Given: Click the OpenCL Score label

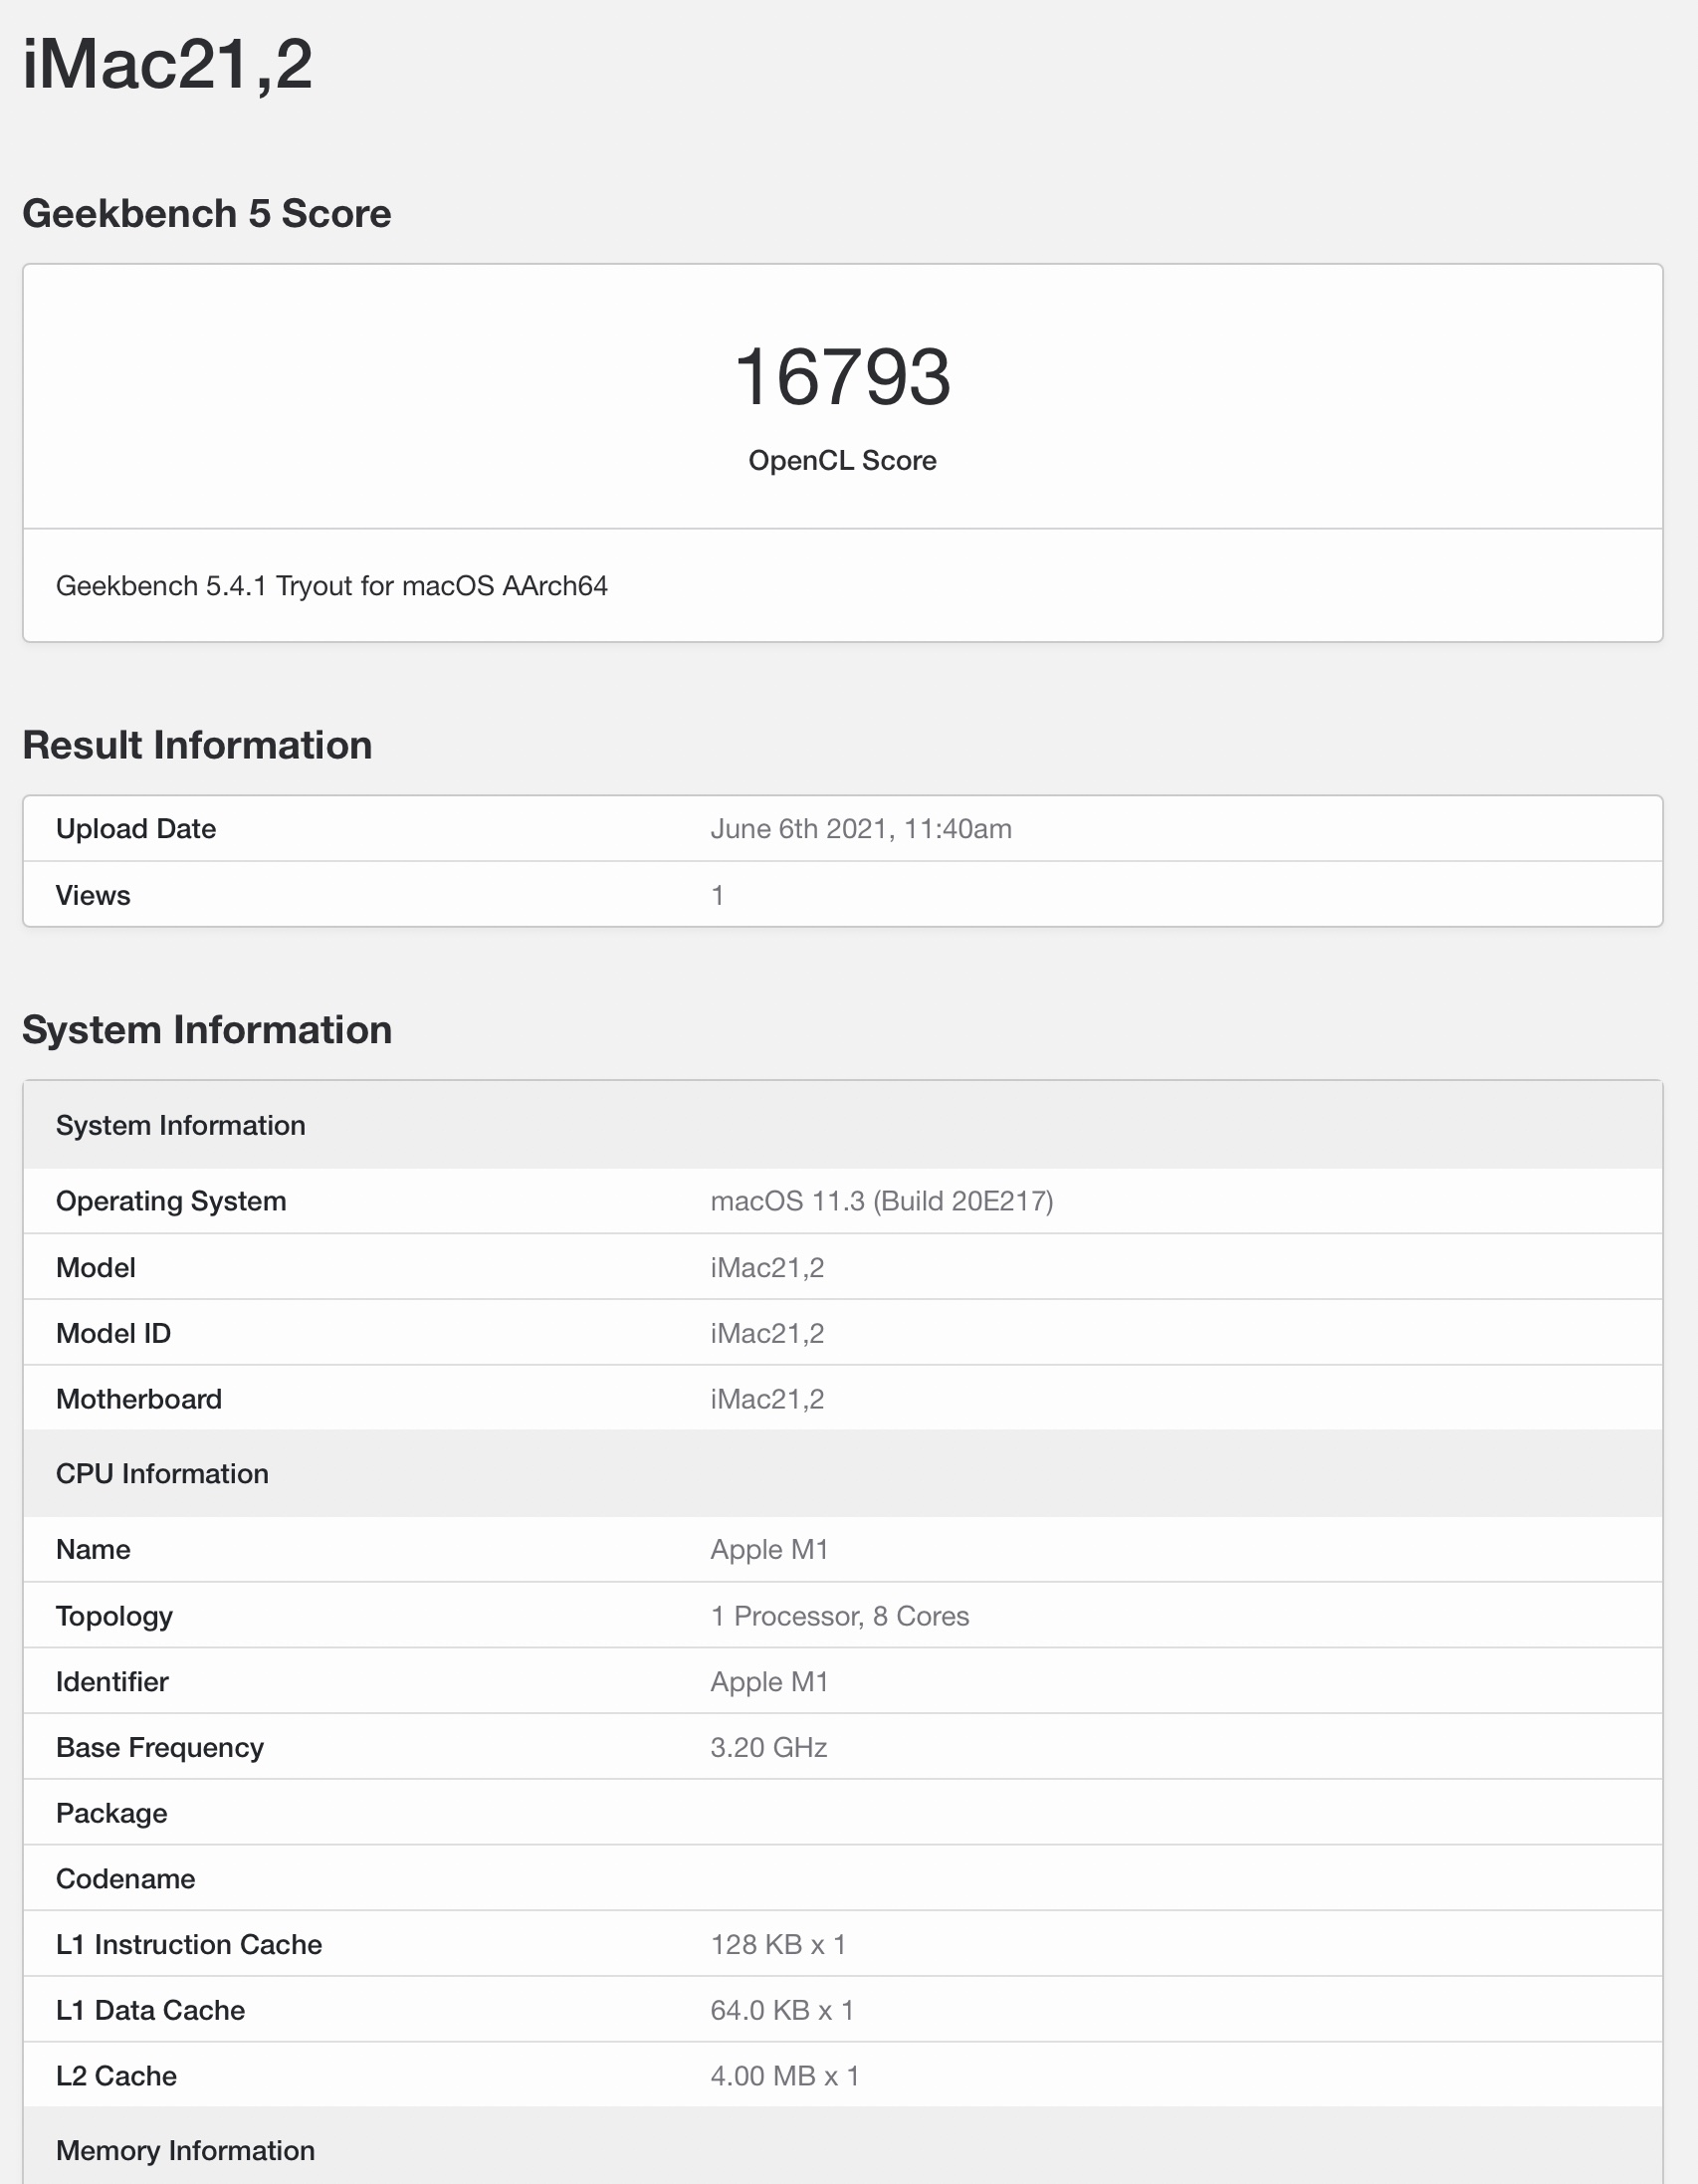Looking at the screenshot, I should pyautogui.click(x=842, y=460).
